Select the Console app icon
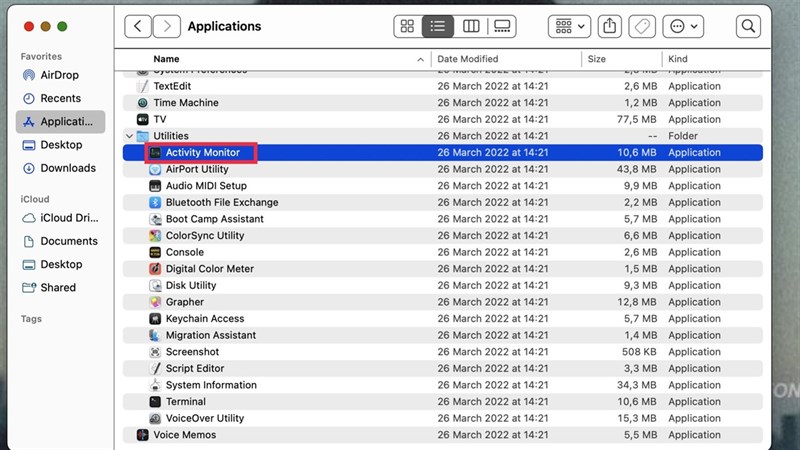This screenshot has width=800, height=450. [155, 252]
